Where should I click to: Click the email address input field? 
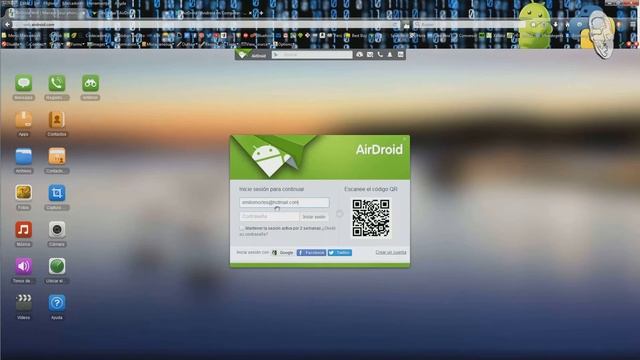click(x=284, y=202)
